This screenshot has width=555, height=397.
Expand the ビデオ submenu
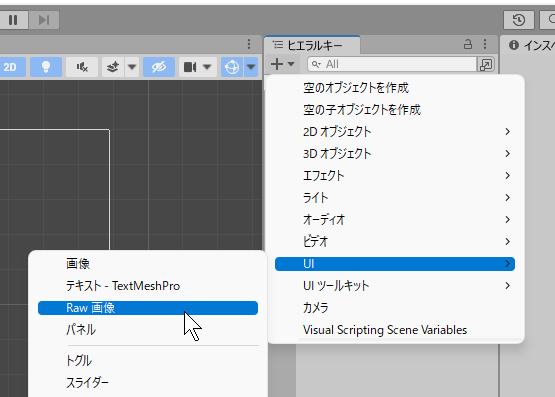[395, 242]
